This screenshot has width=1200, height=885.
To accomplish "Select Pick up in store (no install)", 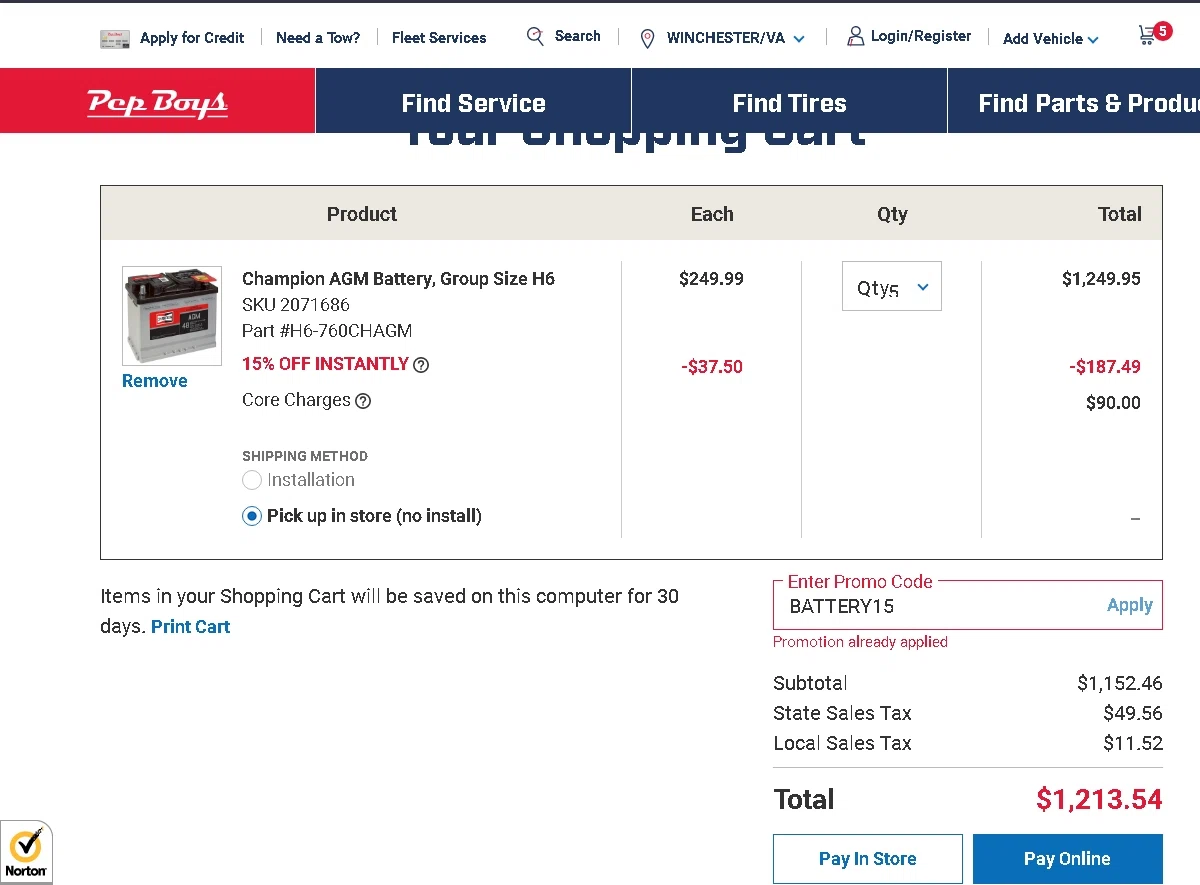I will tap(252, 516).
